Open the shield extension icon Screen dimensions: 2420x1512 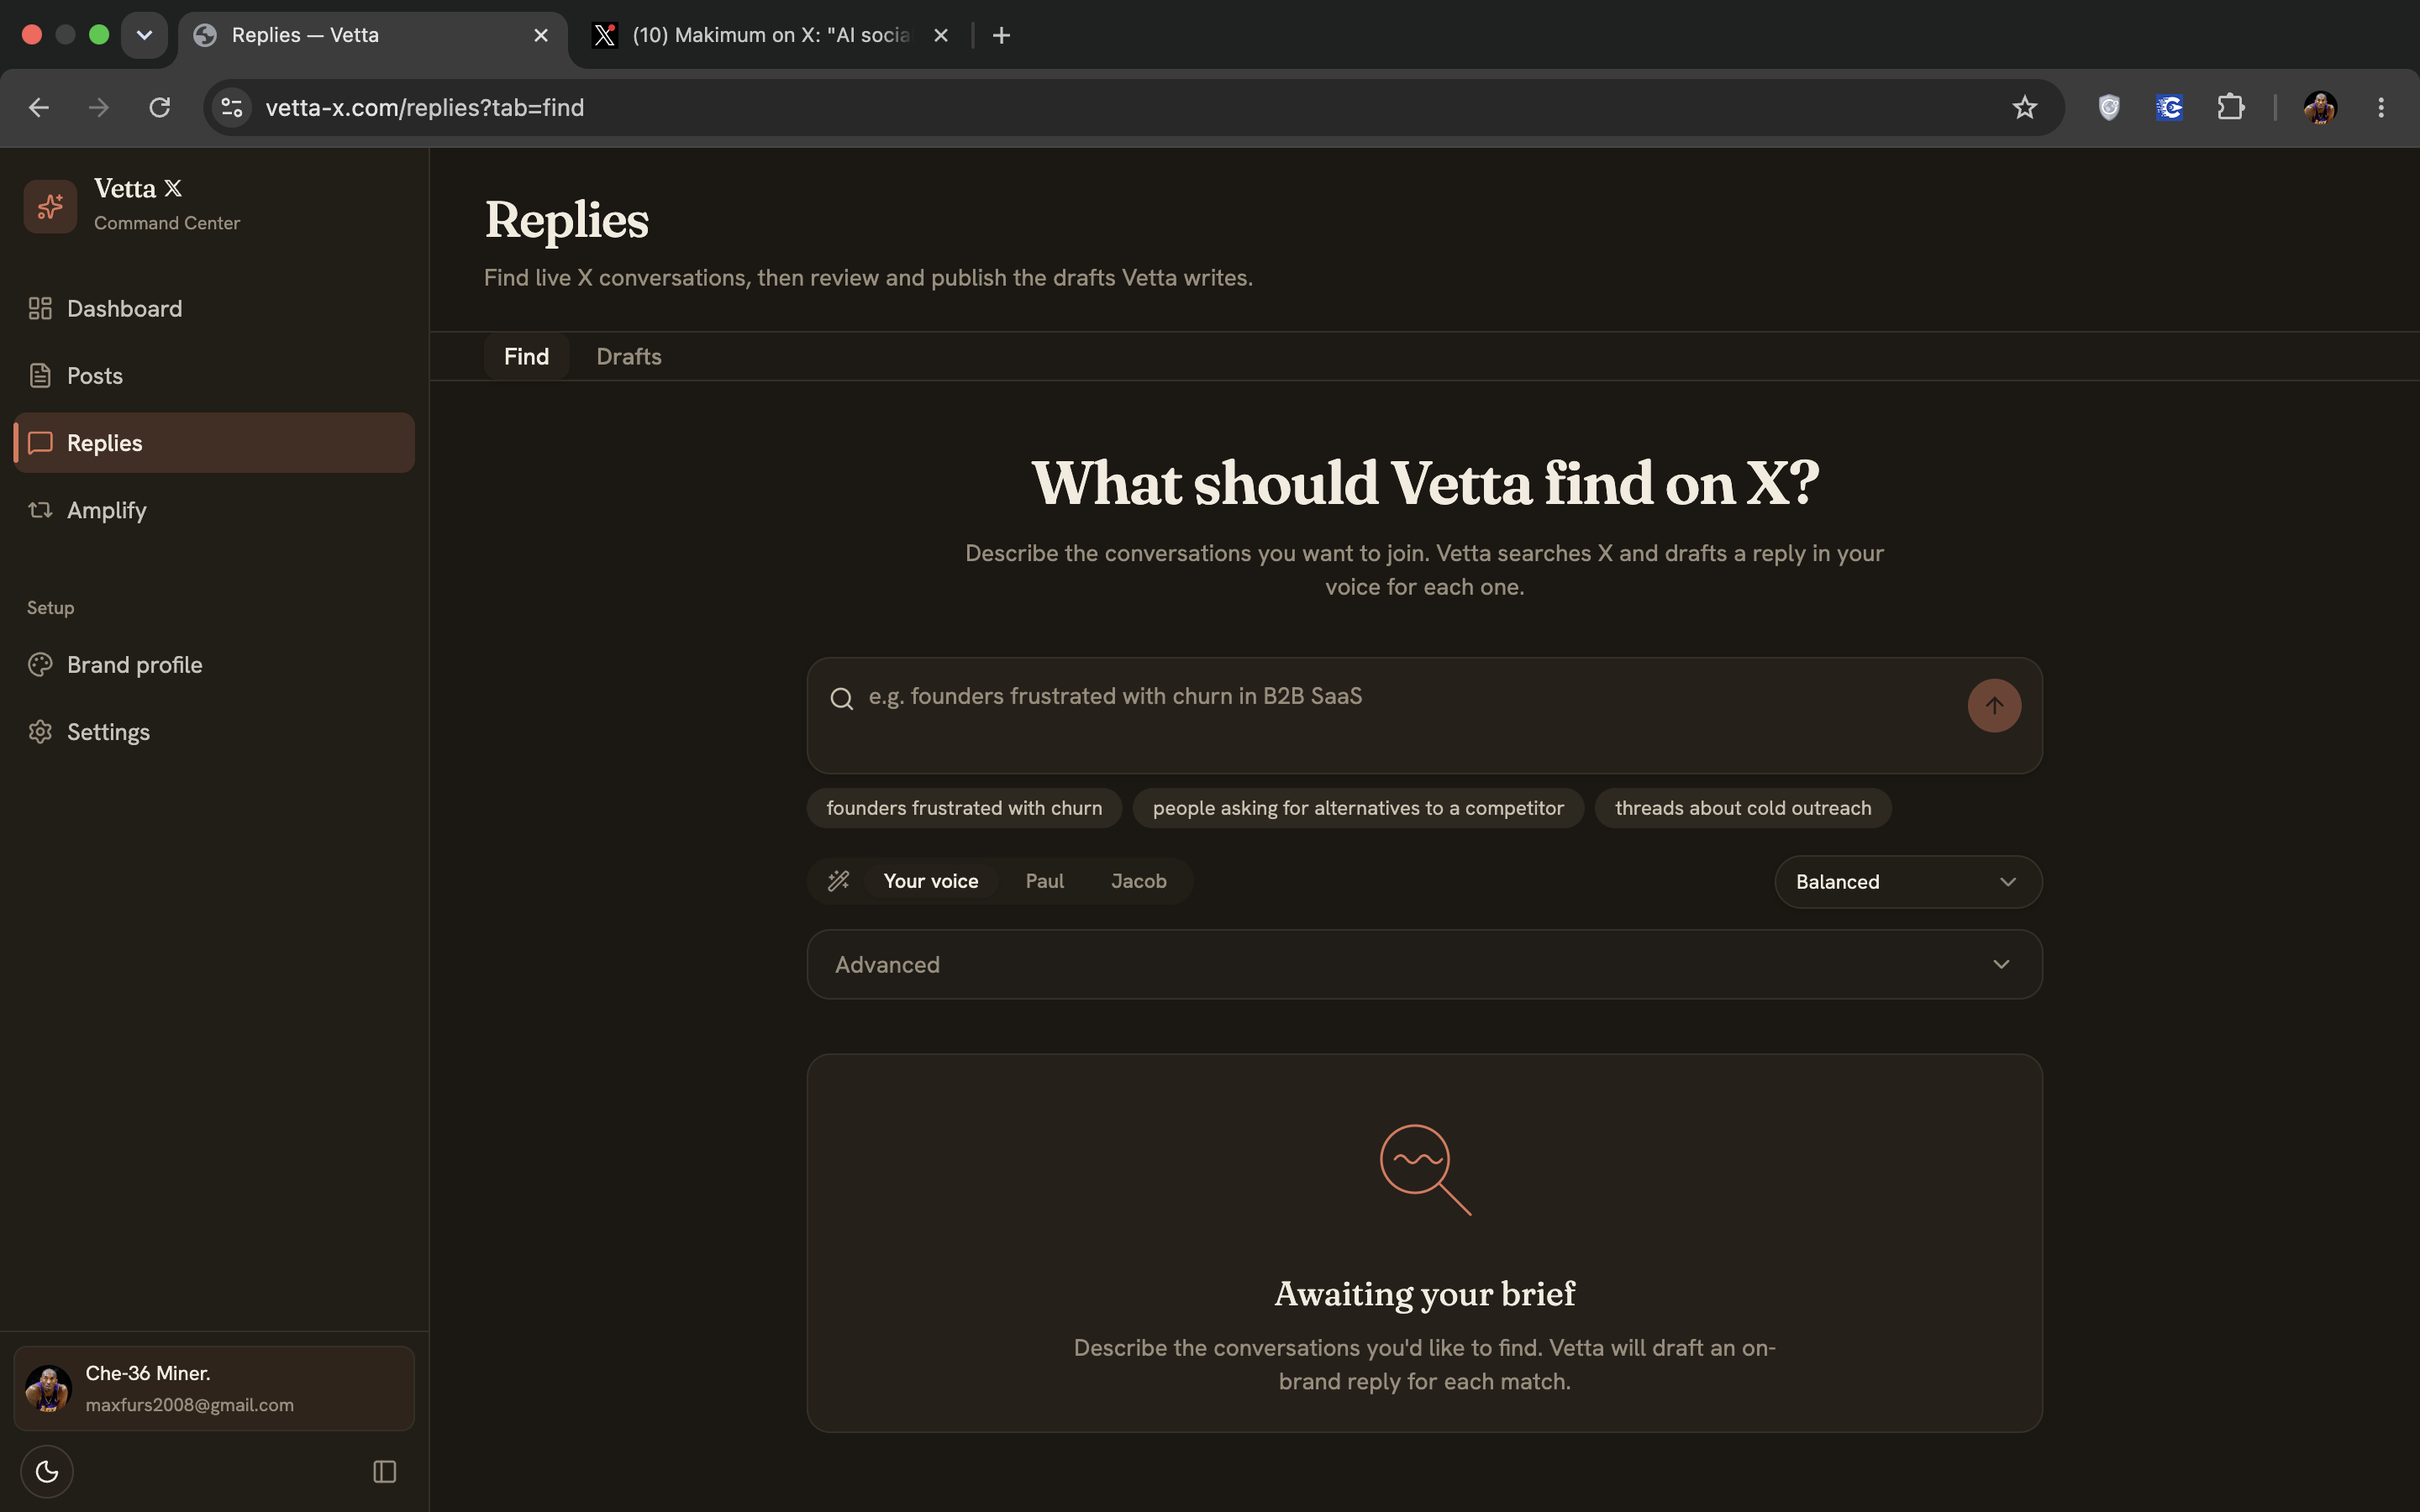[2109, 107]
